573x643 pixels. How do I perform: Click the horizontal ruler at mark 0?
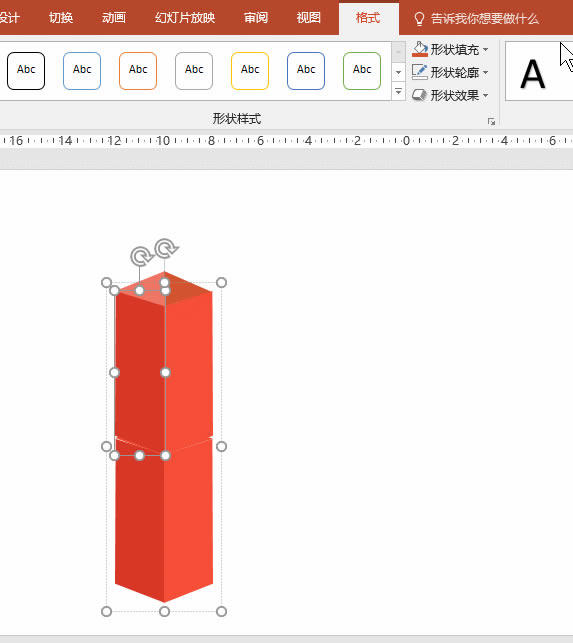[x=406, y=141]
